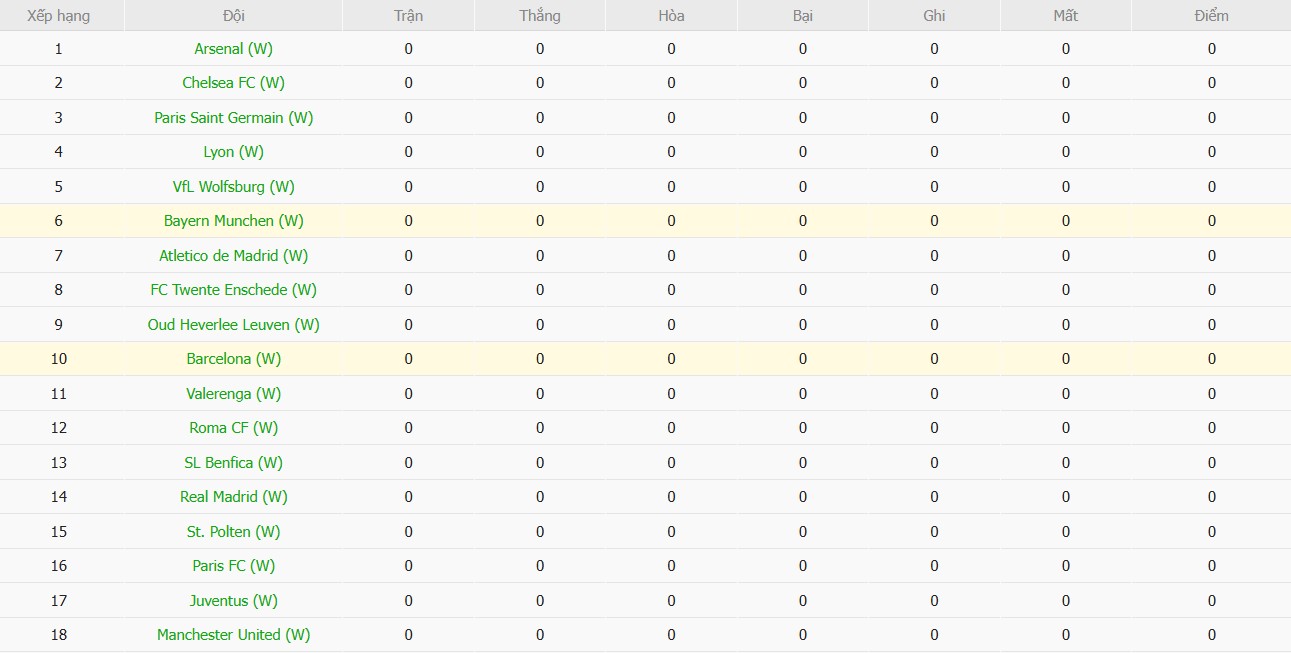Viewport: 1291px width, 653px height.
Task: Select the Roma CF (W) link
Action: (233, 428)
